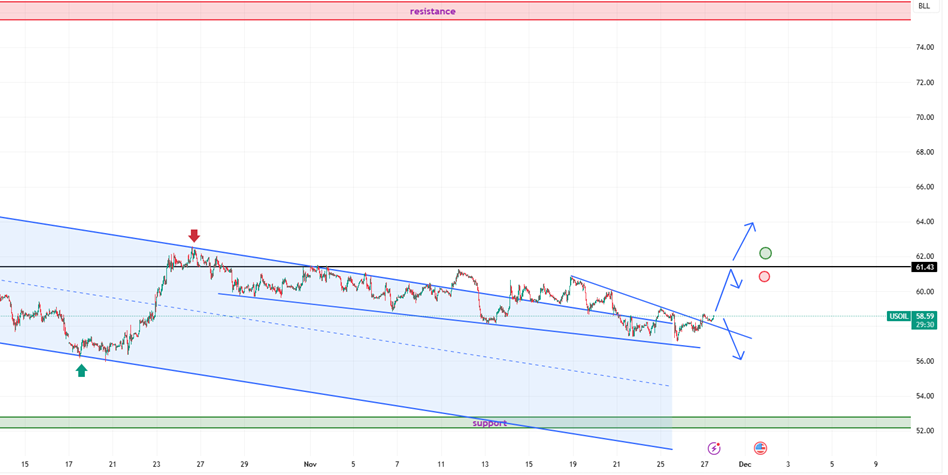The height and width of the screenshot is (475, 948).
Task: Click the Nov date on time axis
Action: tap(308, 464)
